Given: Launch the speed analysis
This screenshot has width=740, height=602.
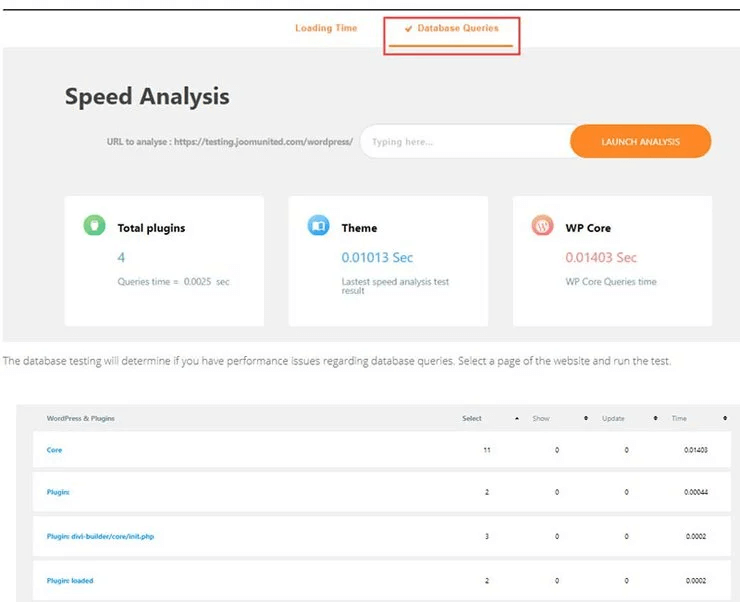Looking at the screenshot, I should pos(640,142).
